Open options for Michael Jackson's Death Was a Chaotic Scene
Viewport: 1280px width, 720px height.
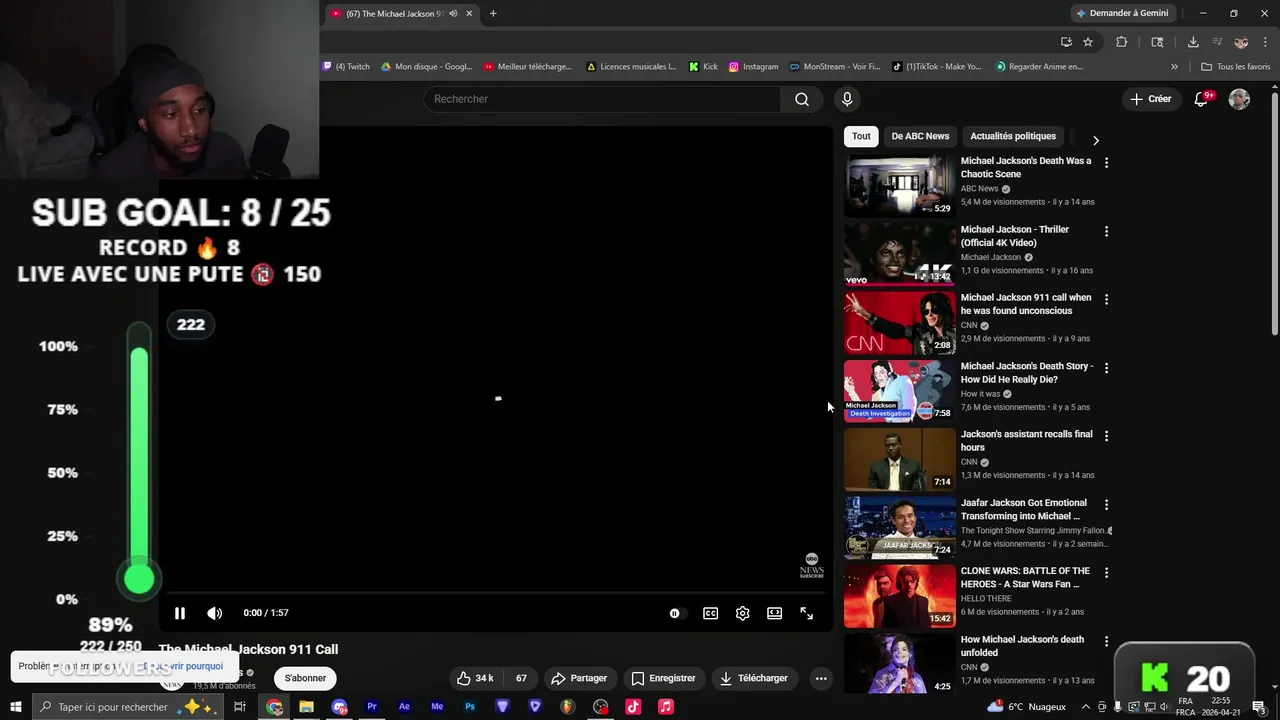1106,162
